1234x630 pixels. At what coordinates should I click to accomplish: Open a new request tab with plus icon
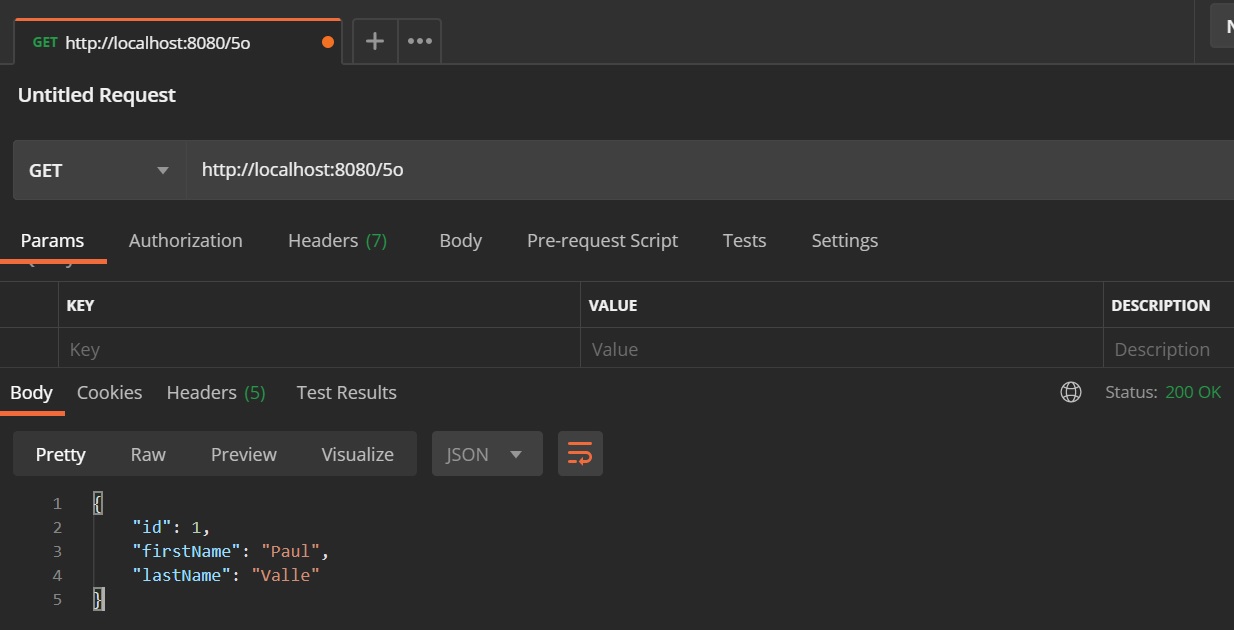[375, 42]
